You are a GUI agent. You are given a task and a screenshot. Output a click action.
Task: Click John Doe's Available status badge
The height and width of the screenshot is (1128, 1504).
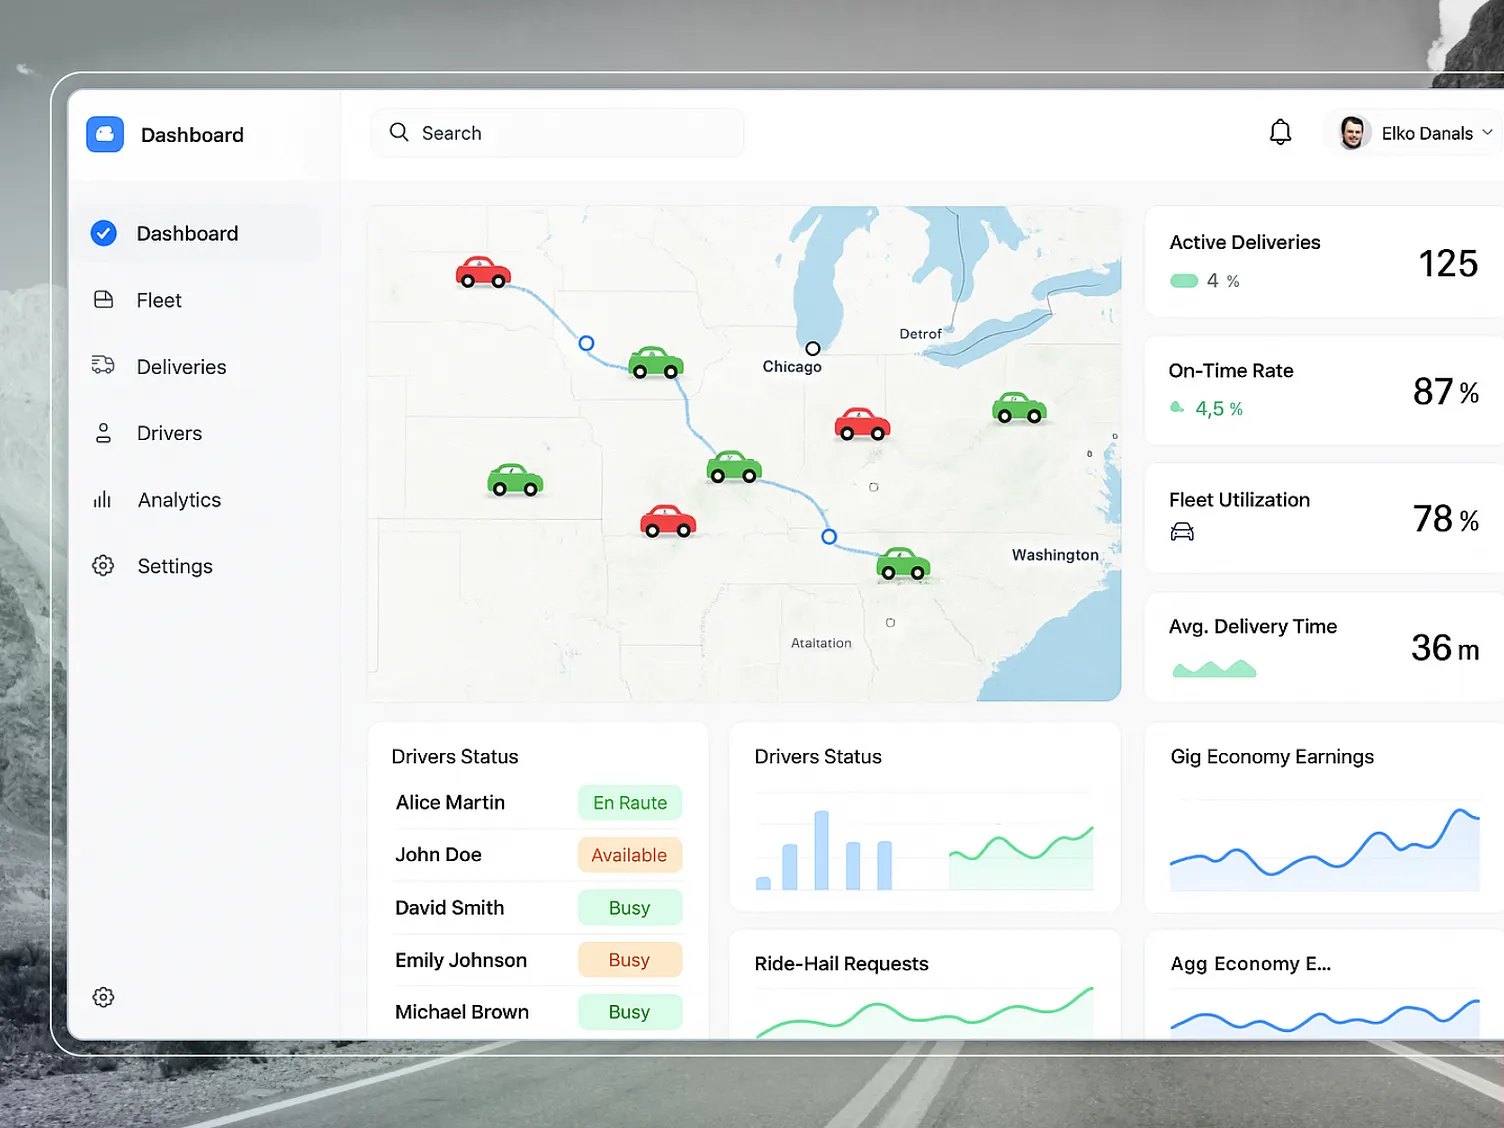click(x=629, y=855)
